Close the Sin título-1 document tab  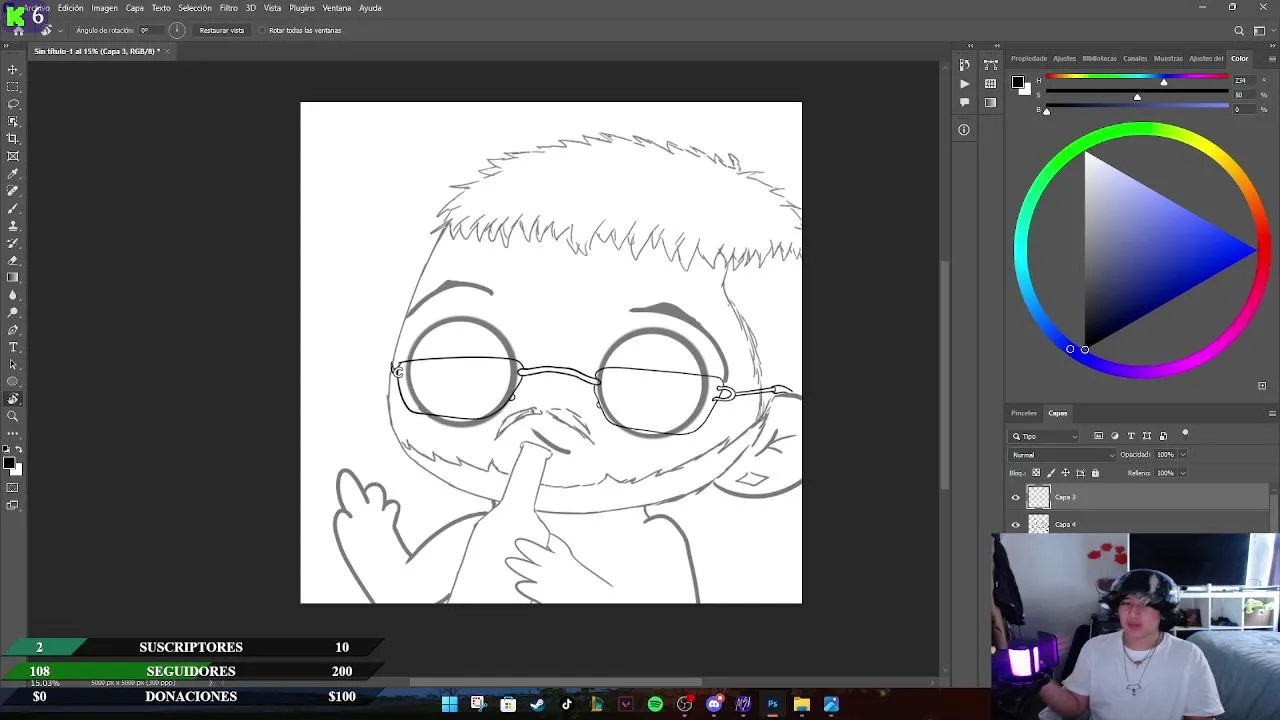pyautogui.click(x=167, y=51)
